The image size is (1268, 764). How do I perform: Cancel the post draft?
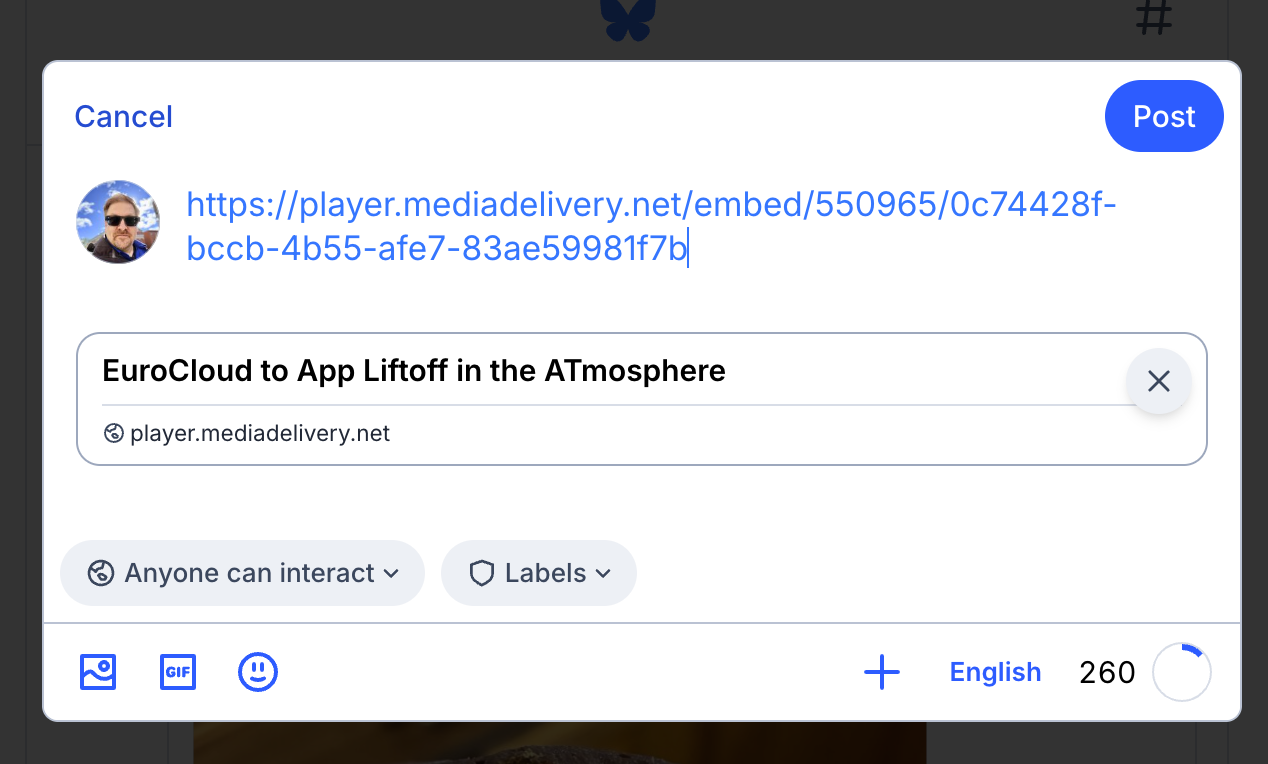tap(124, 117)
